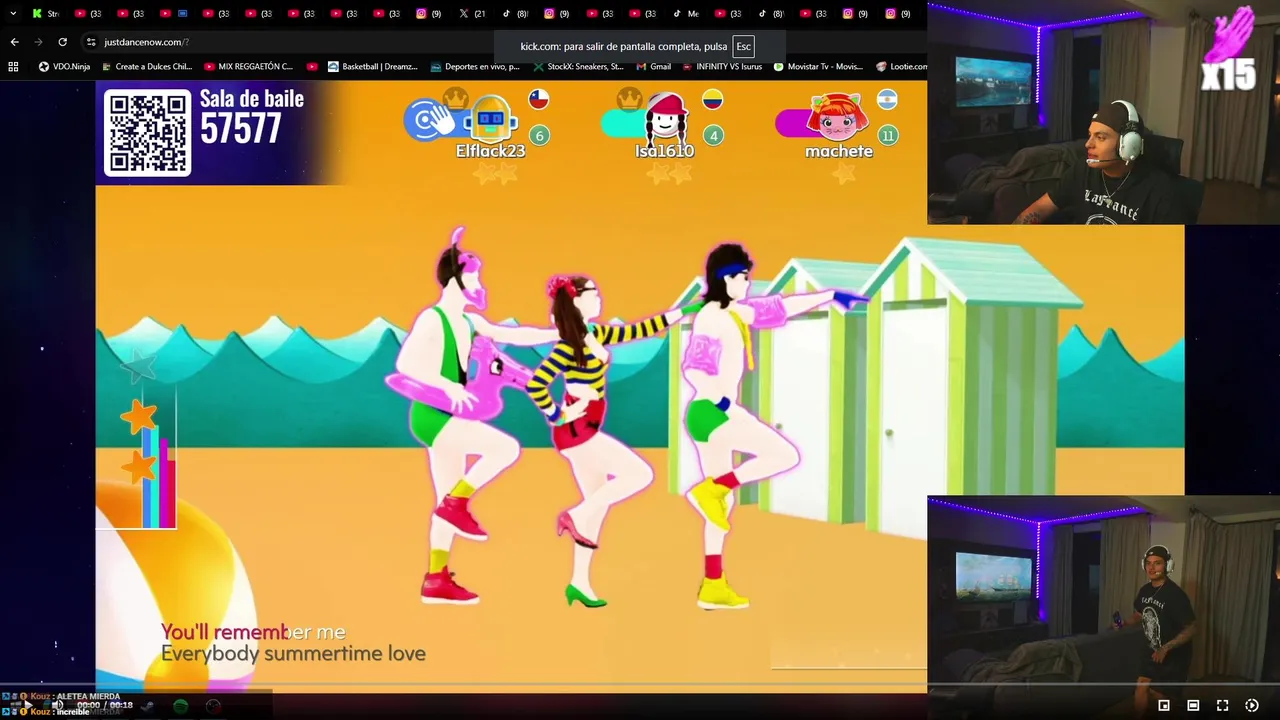This screenshot has width=1280, height=720.
Task: Click the Chile flag next to Elflack23
Action: pyautogui.click(x=539, y=99)
